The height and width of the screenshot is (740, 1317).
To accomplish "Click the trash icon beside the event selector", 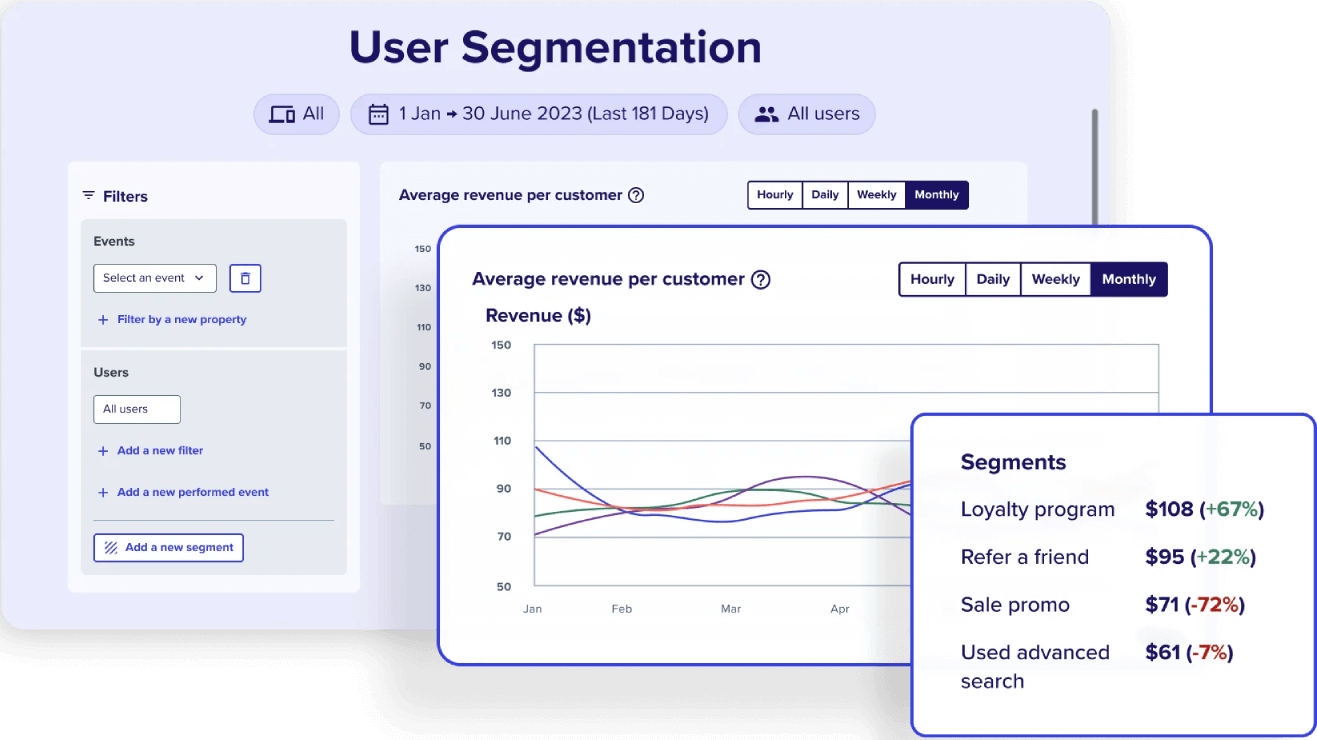I will pyautogui.click(x=245, y=278).
